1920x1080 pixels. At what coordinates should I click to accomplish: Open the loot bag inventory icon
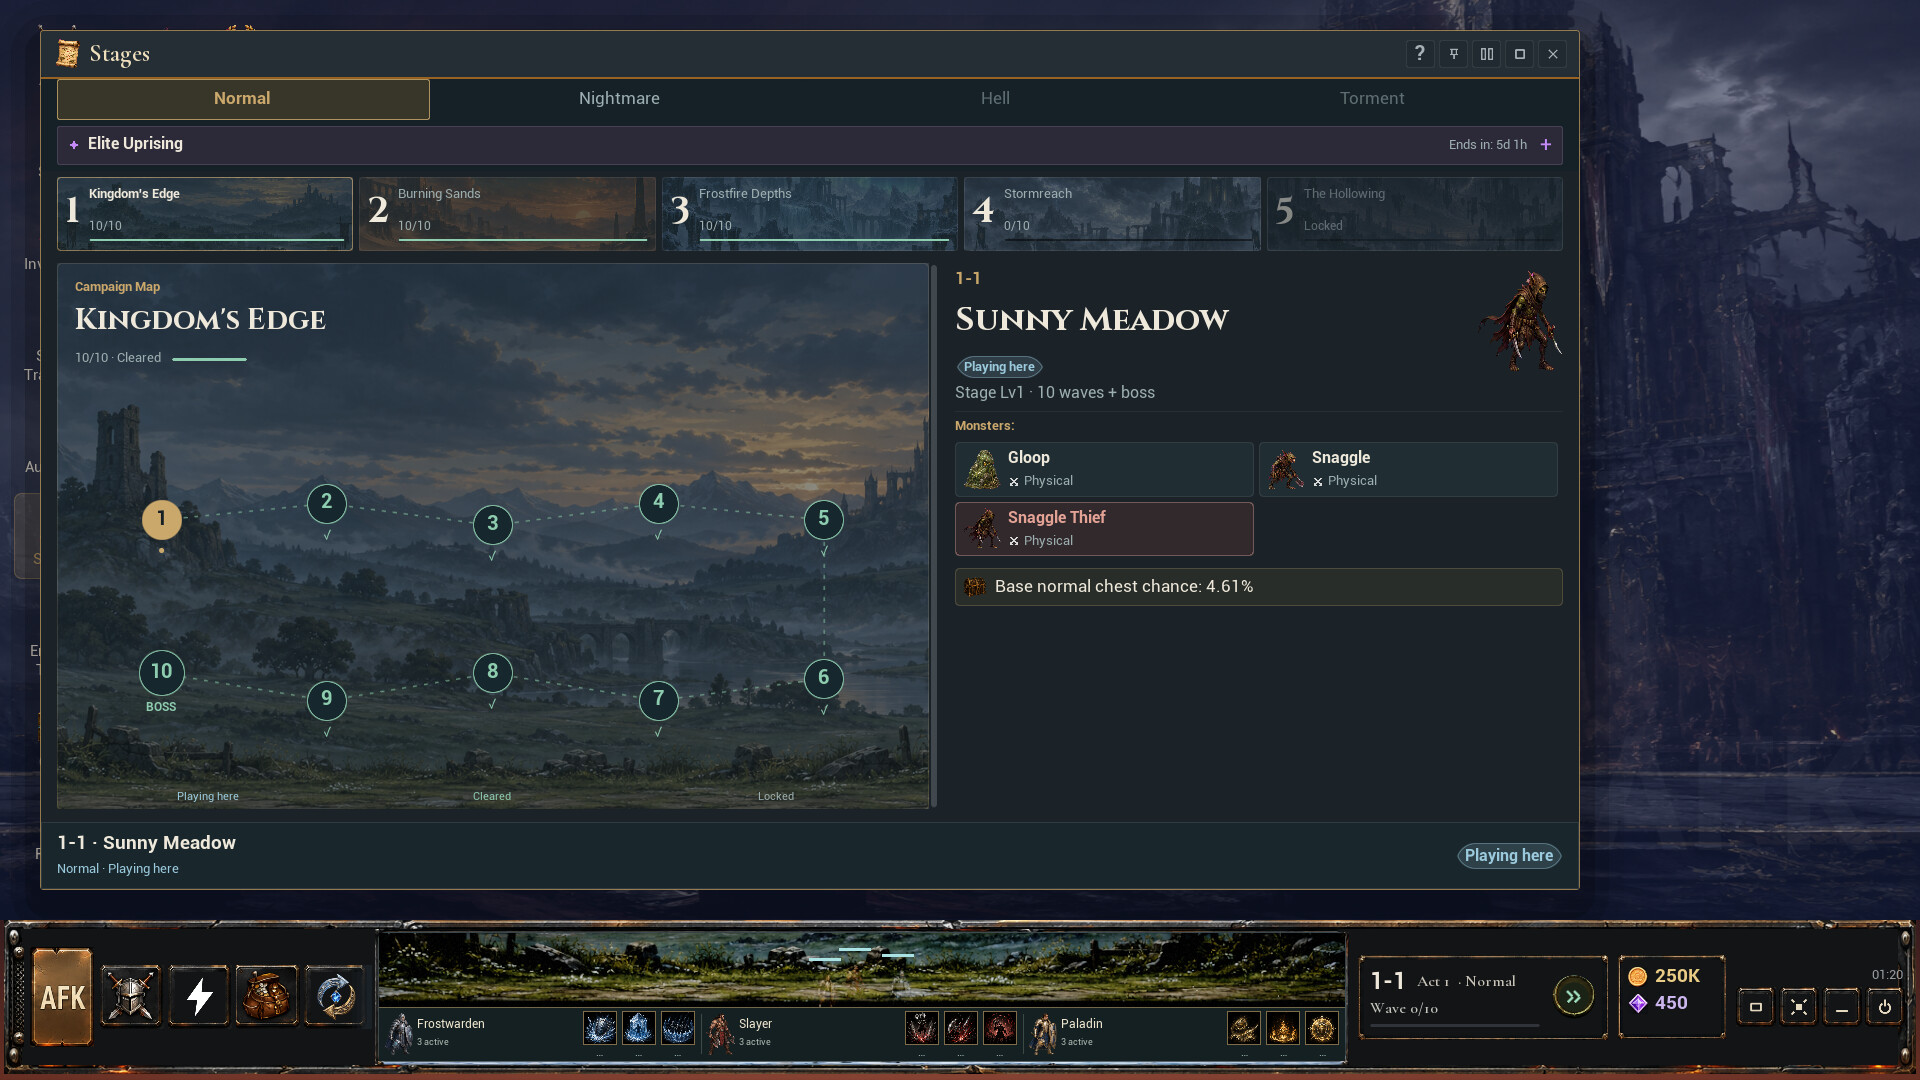267,996
